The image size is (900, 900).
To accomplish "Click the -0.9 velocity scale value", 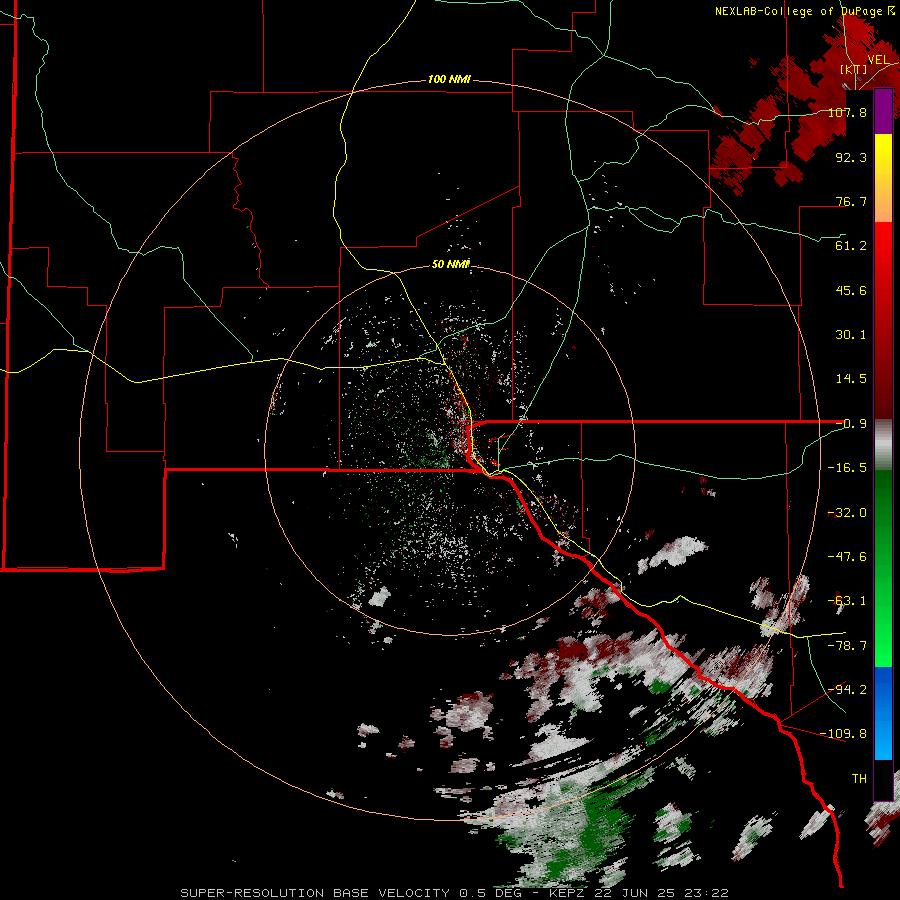I will click(851, 424).
